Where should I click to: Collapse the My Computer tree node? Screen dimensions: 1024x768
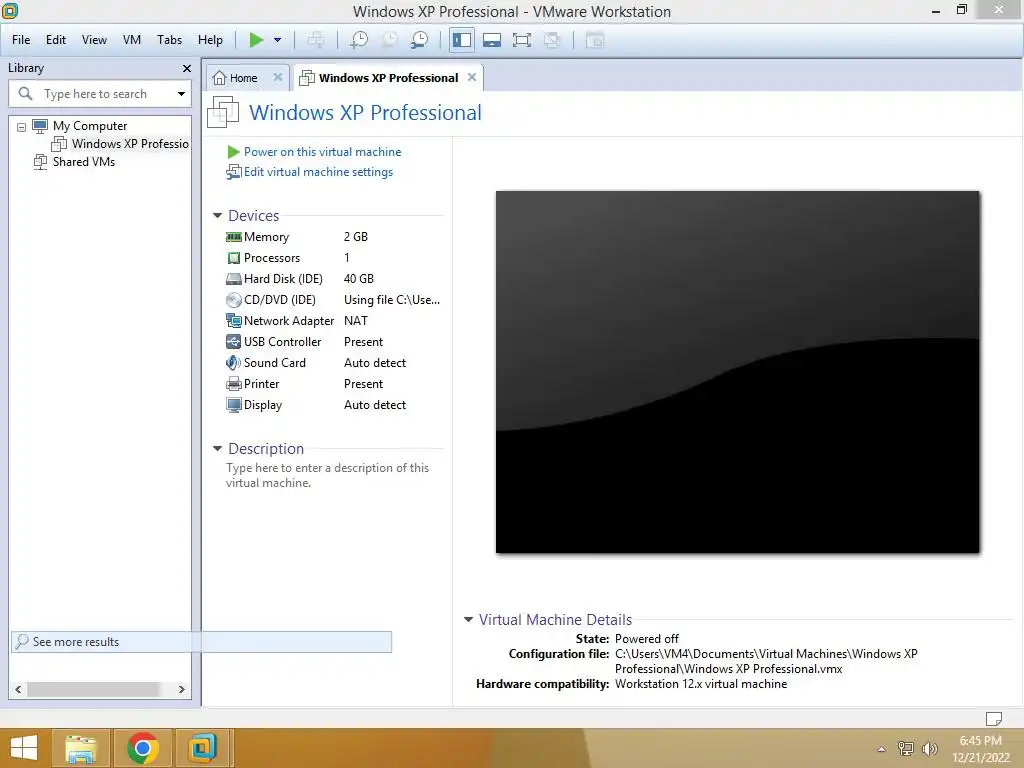22,127
